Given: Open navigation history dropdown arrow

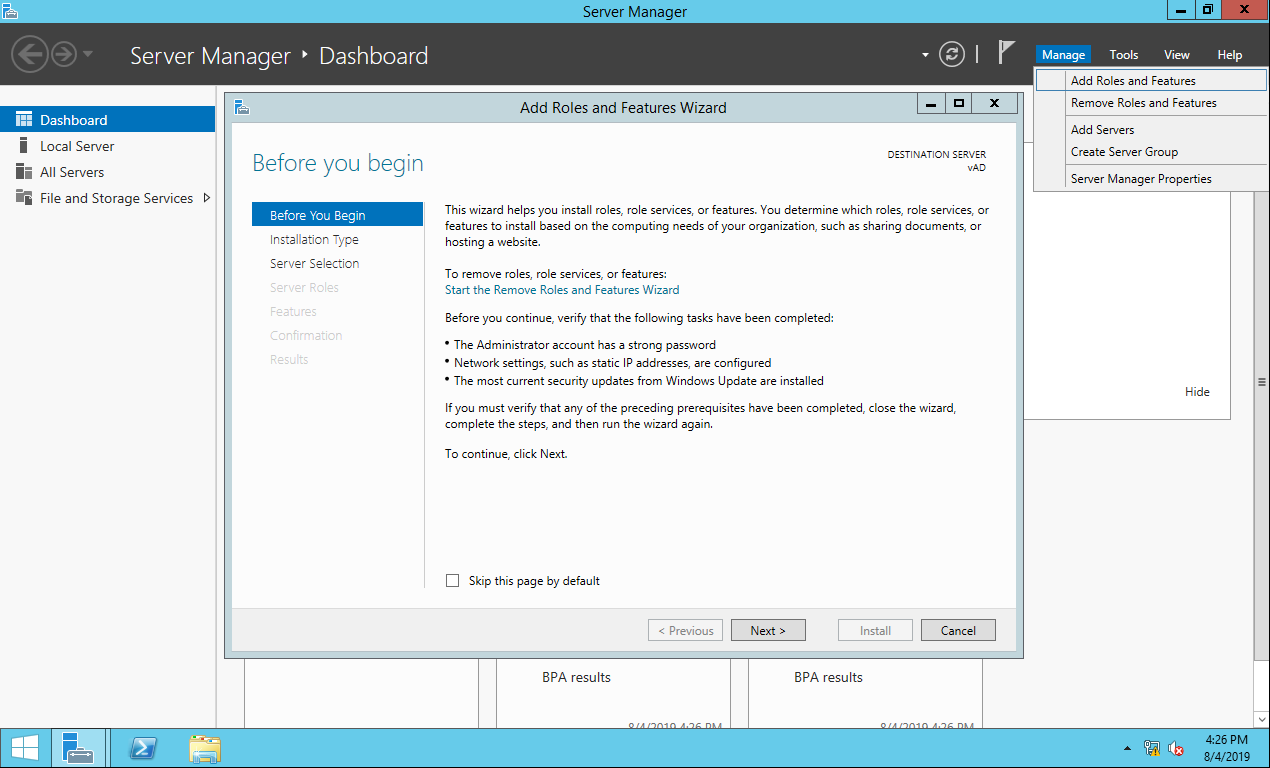Looking at the screenshot, I should pos(88,54).
